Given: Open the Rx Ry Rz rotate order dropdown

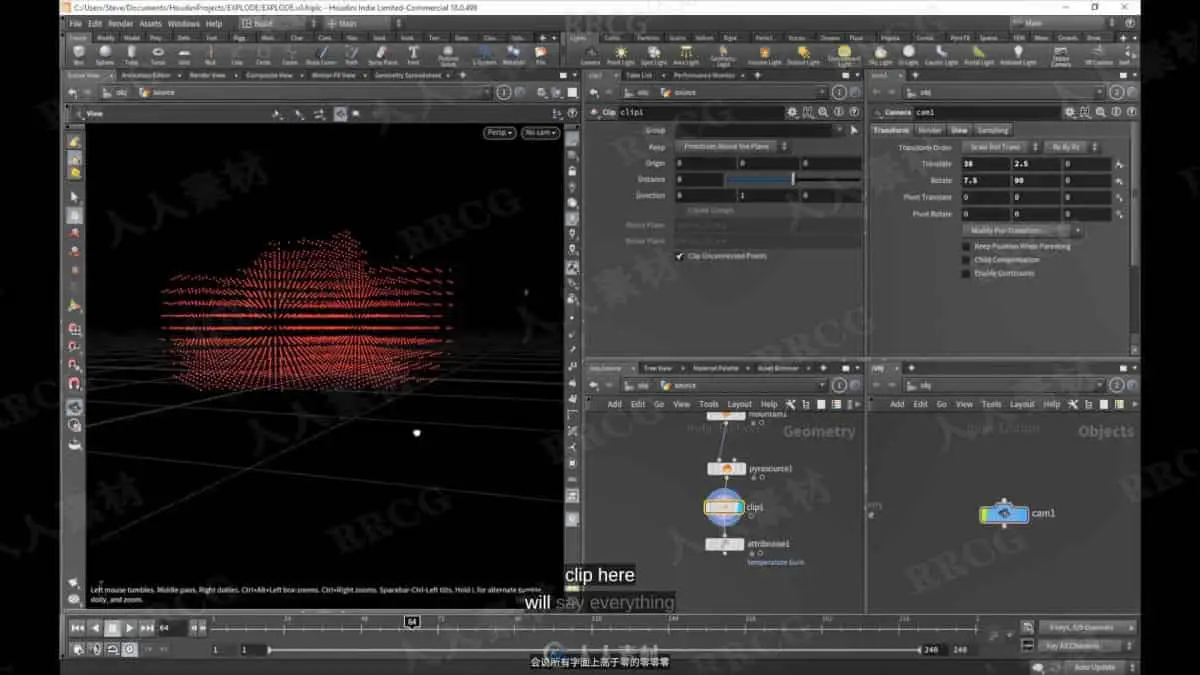Looking at the screenshot, I should click(1070, 147).
